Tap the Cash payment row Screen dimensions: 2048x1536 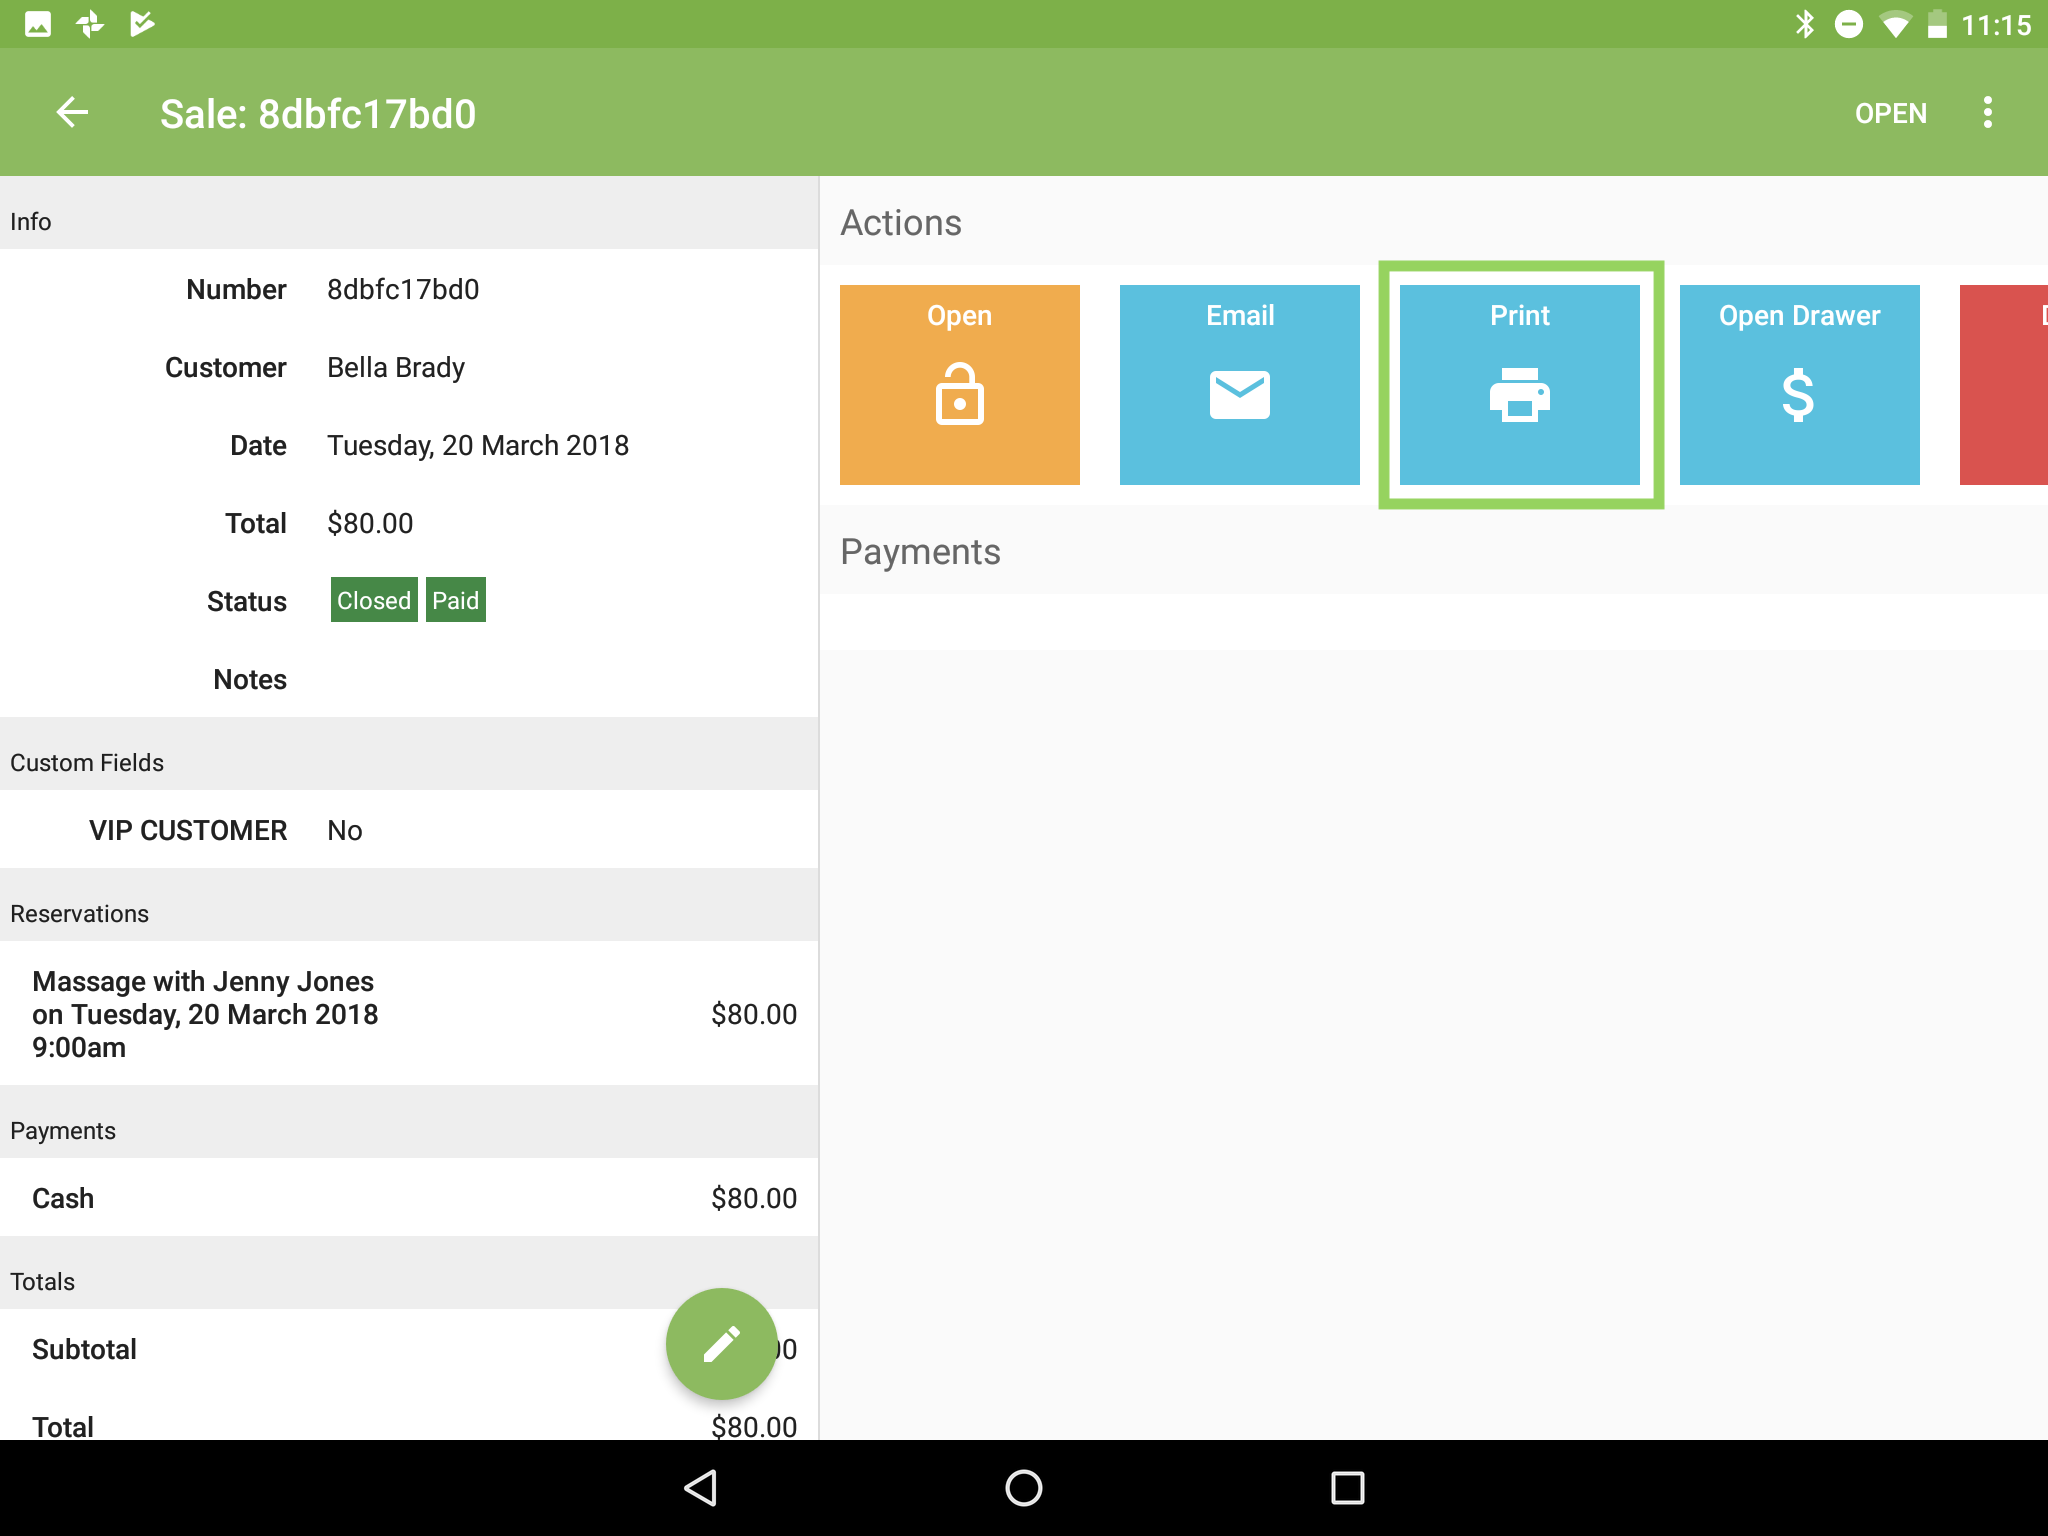(410, 1198)
